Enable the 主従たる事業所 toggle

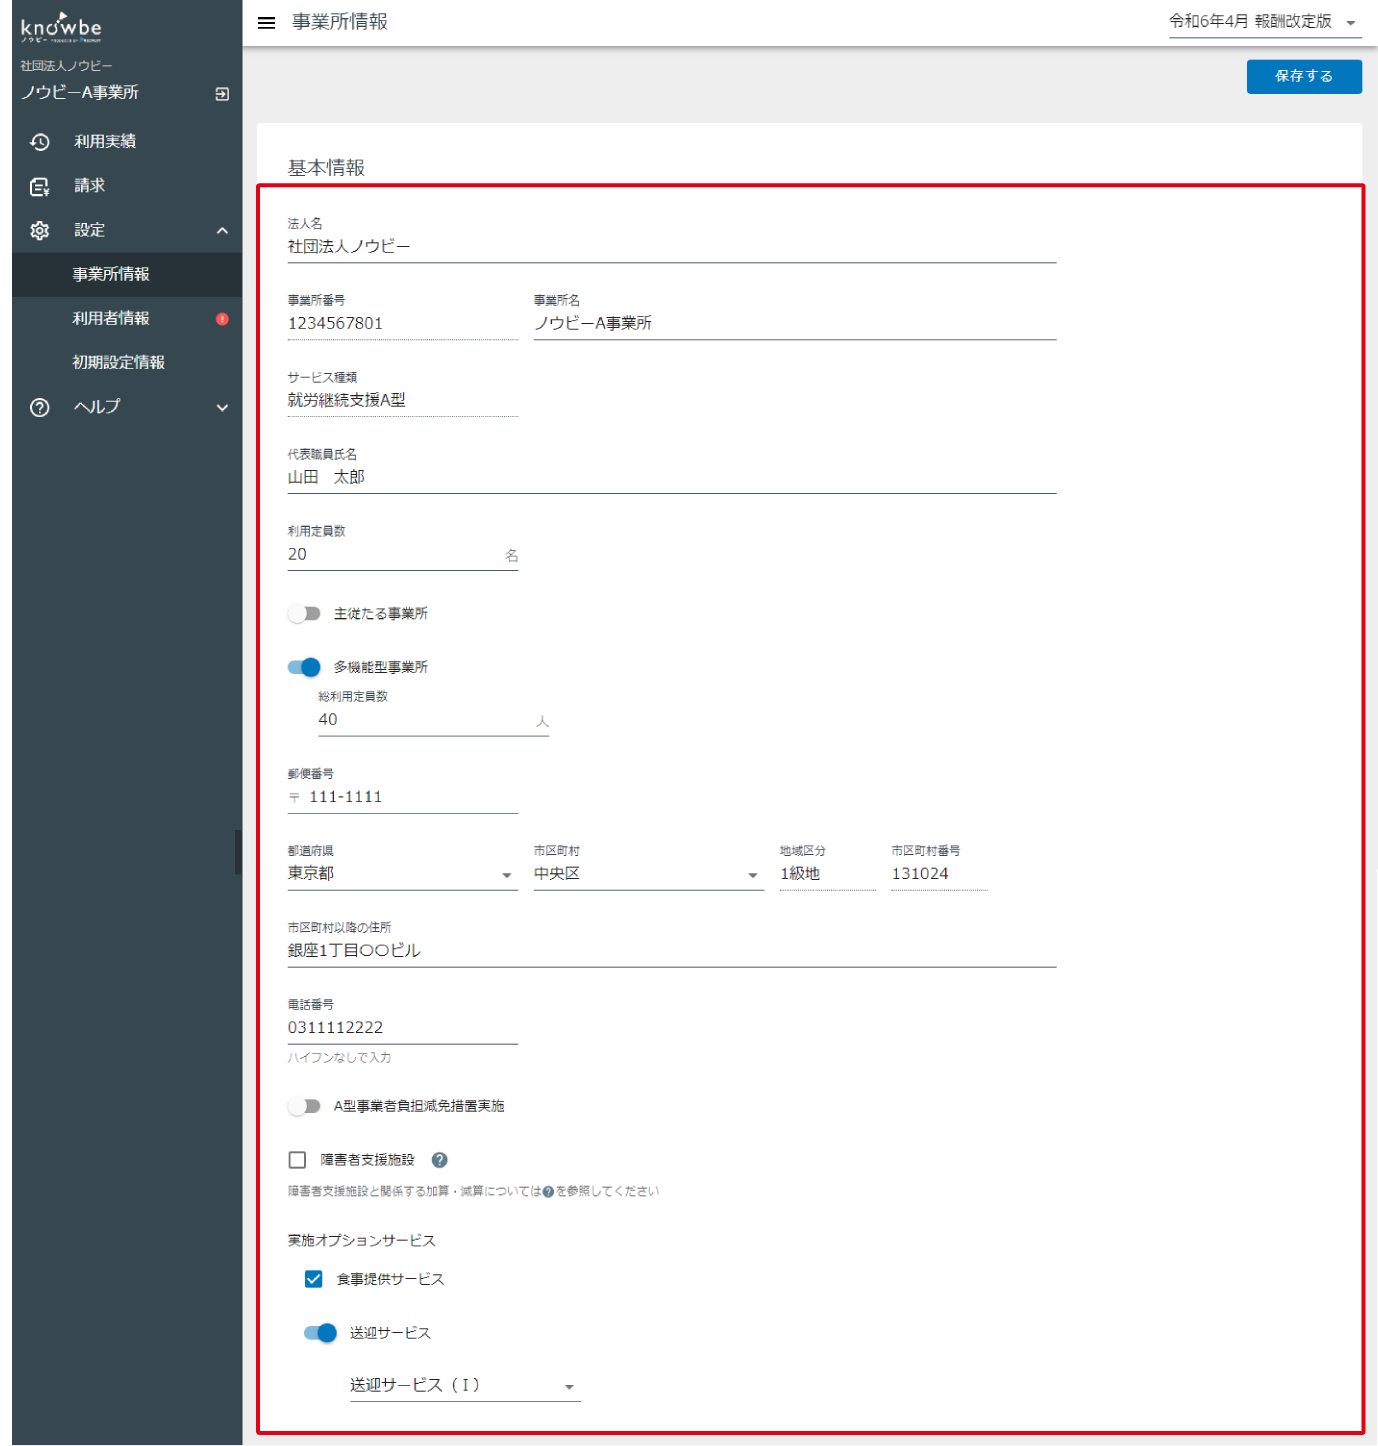pyautogui.click(x=304, y=614)
